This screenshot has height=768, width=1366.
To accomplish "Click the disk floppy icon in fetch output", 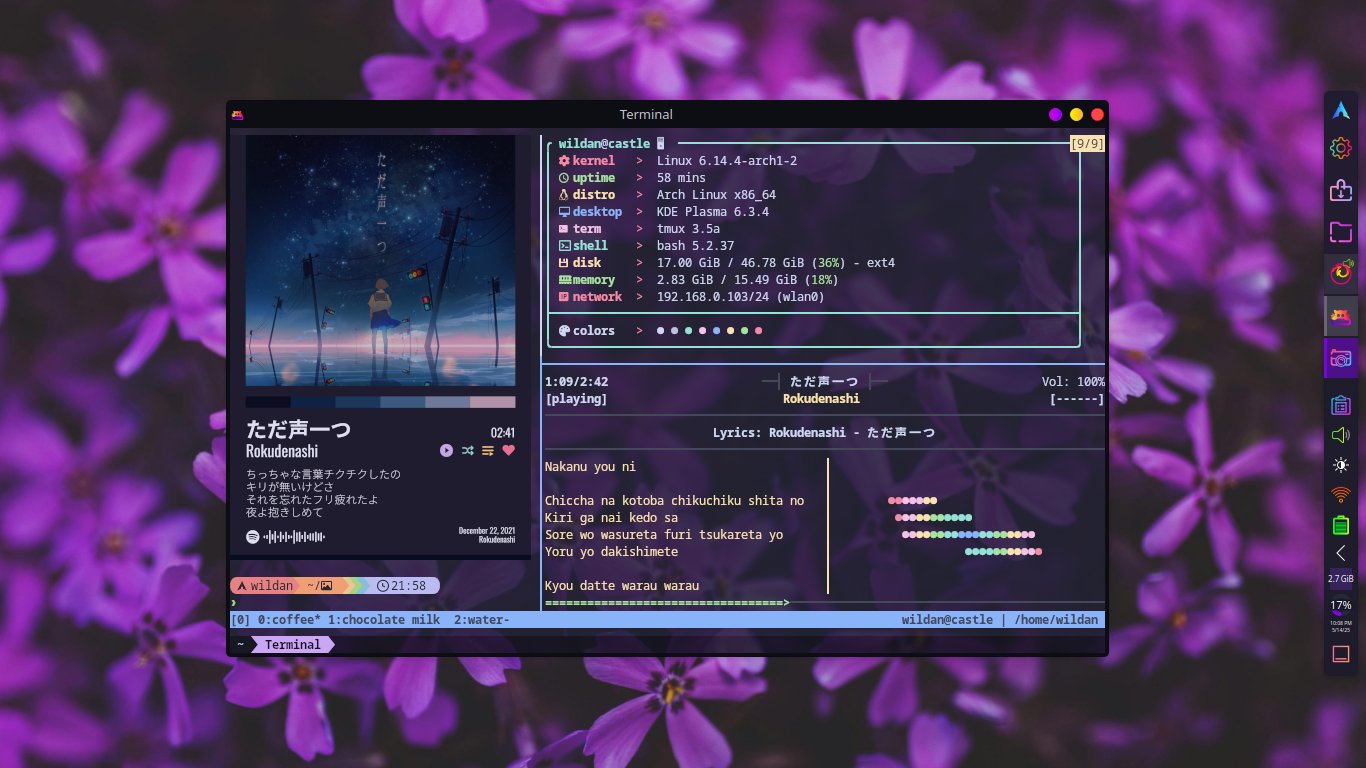I will pos(564,263).
